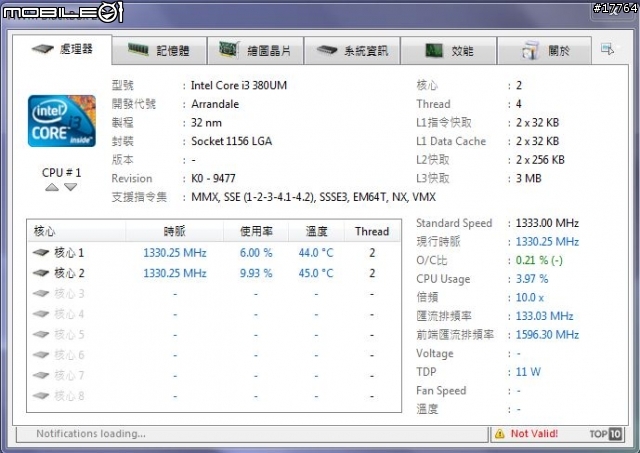Image resolution: width=640 pixels, height=453 pixels.
Task: Click the 0.21 % (-) overclock value
Action: 539,260
